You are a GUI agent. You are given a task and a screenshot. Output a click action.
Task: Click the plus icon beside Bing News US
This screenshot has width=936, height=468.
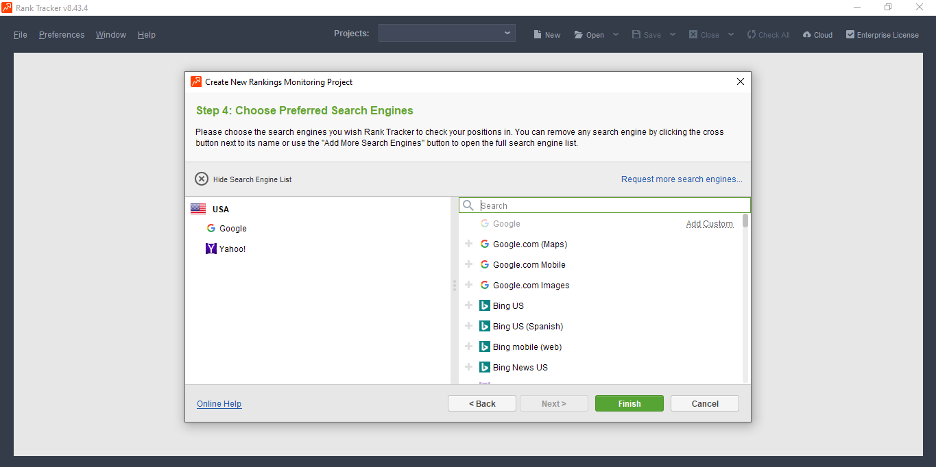[x=469, y=367]
